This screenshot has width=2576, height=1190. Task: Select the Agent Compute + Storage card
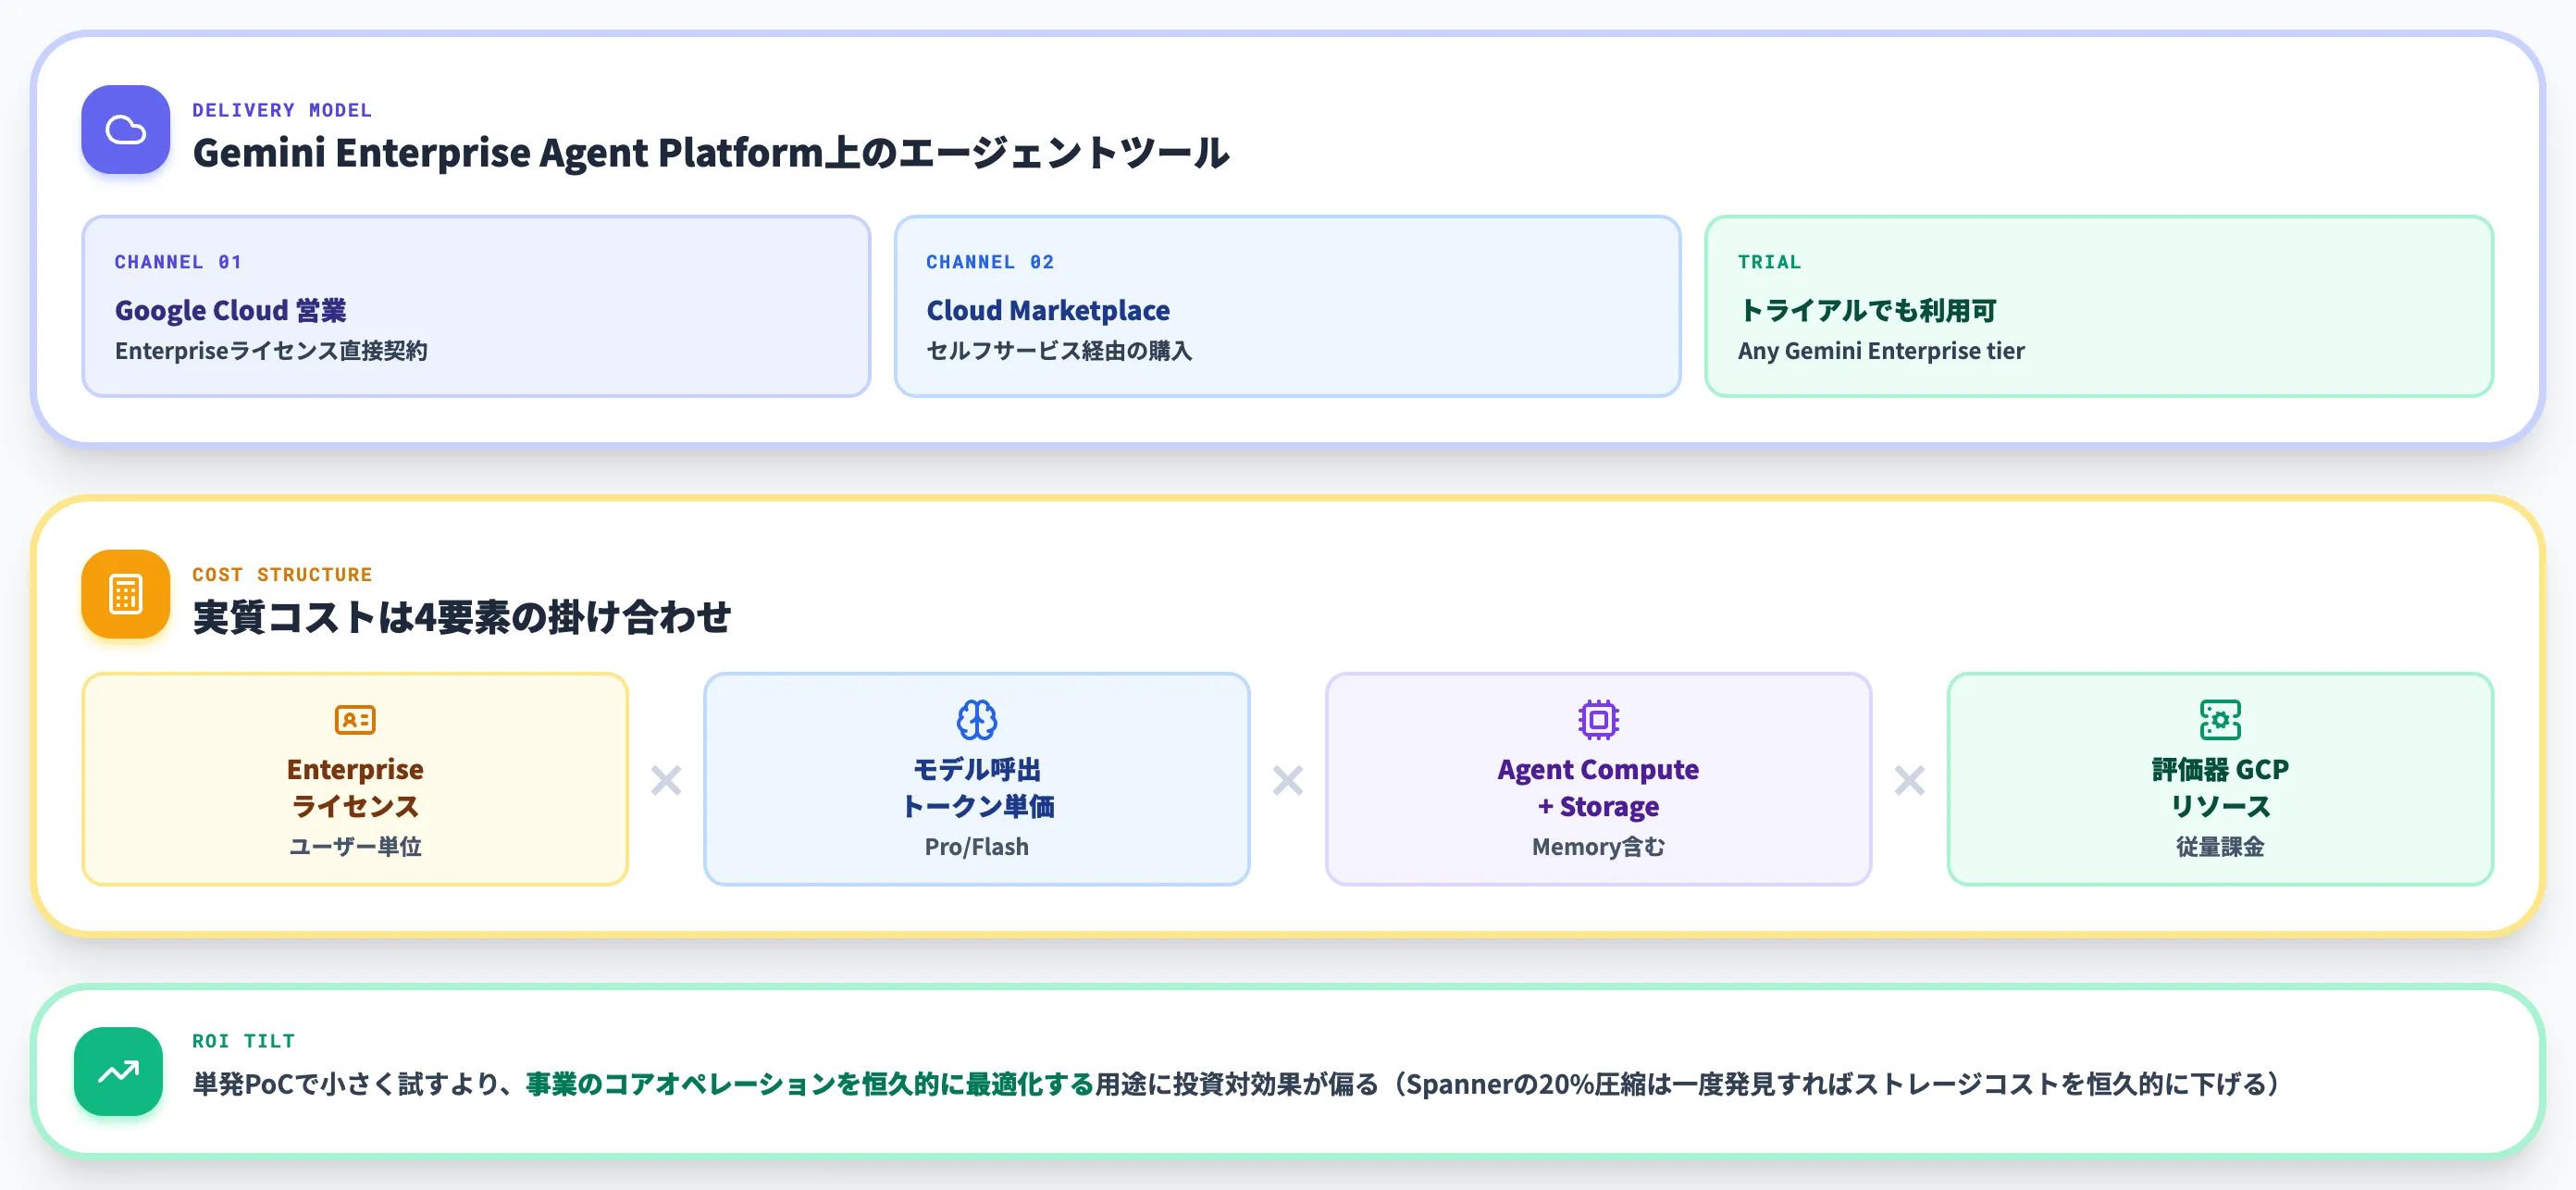coord(1598,779)
